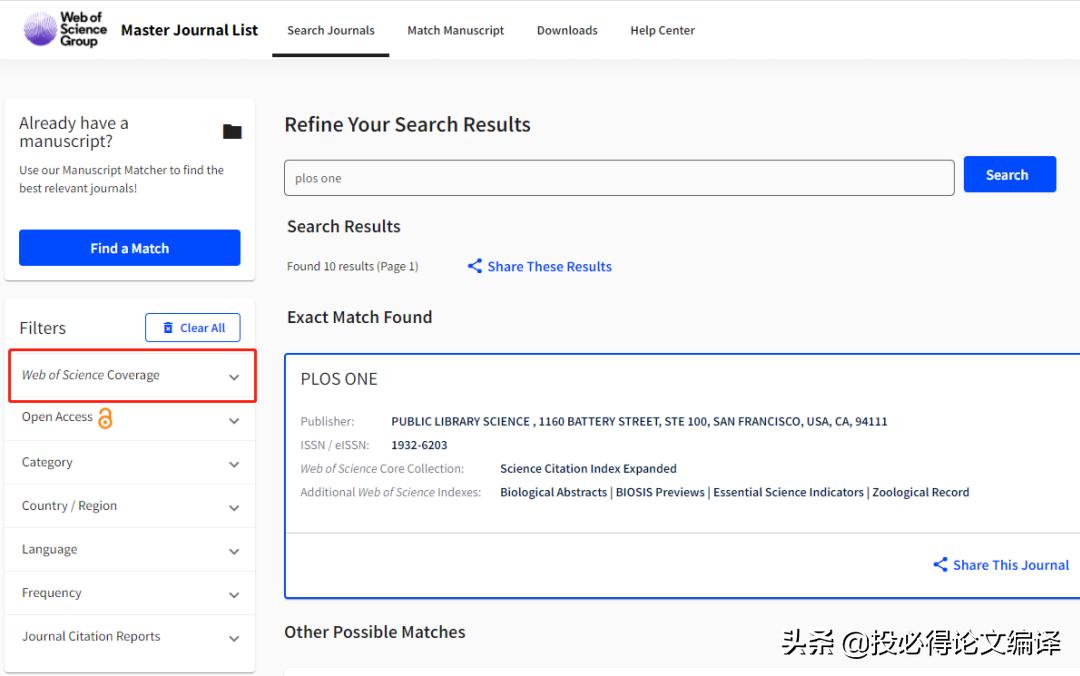Click Essential Science Indicators index
The height and width of the screenshot is (676, 1080).
tap(788, 492)
